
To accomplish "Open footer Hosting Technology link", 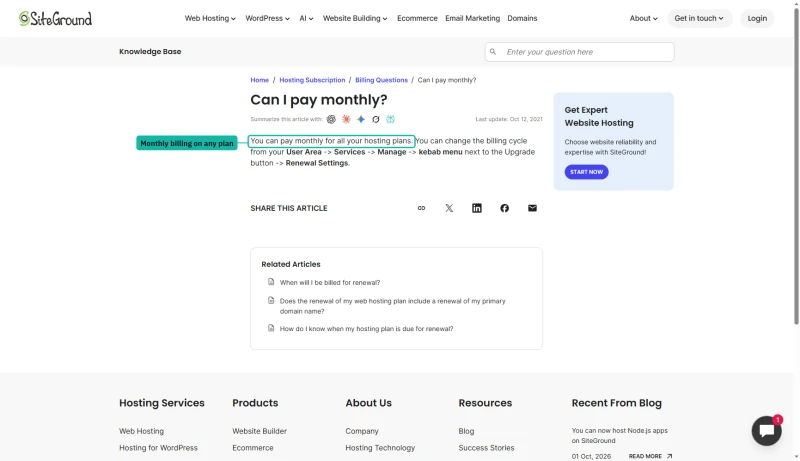I will [380, 448].
